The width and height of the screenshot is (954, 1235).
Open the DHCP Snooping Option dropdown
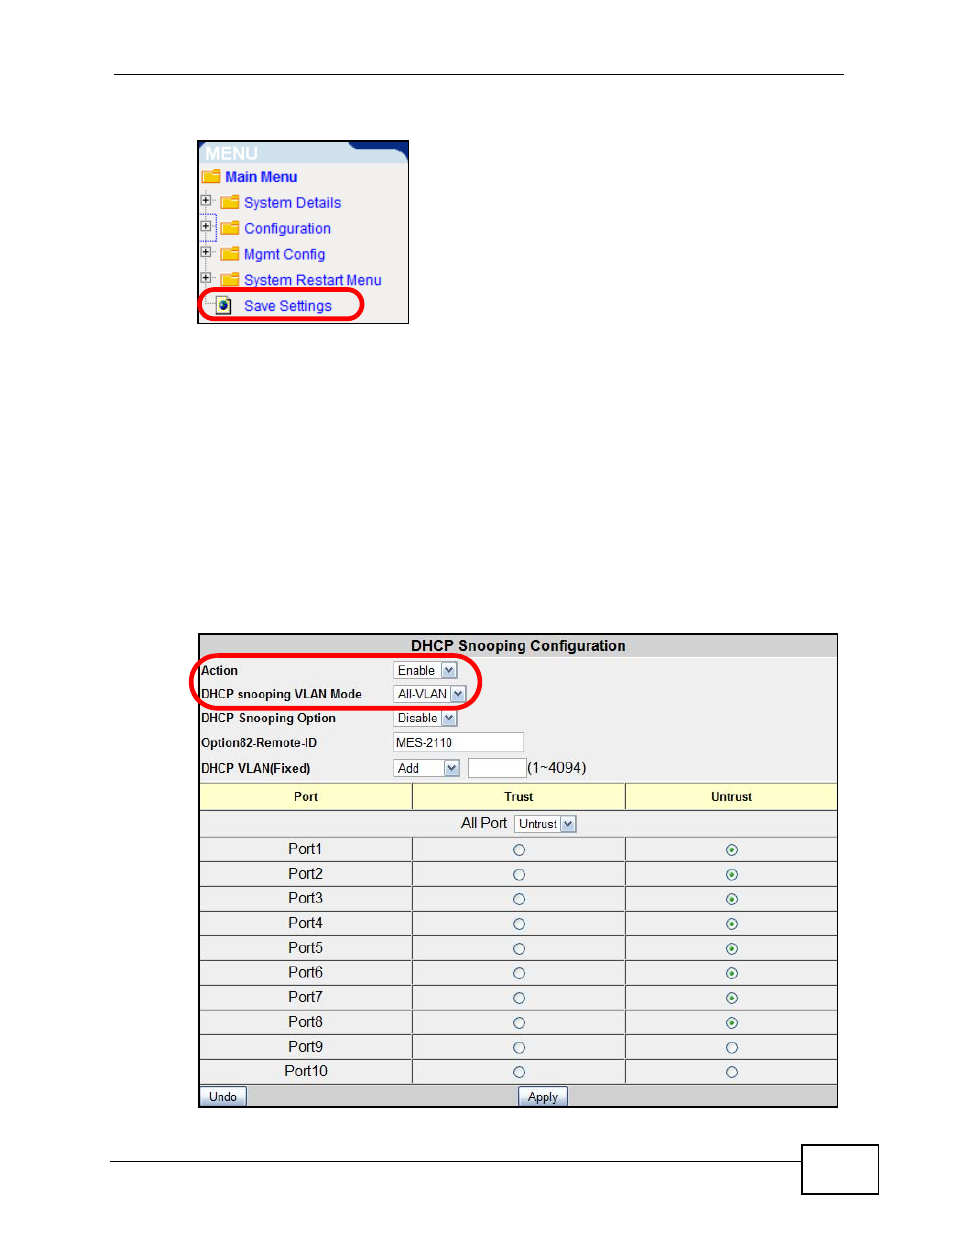(425, 718)
